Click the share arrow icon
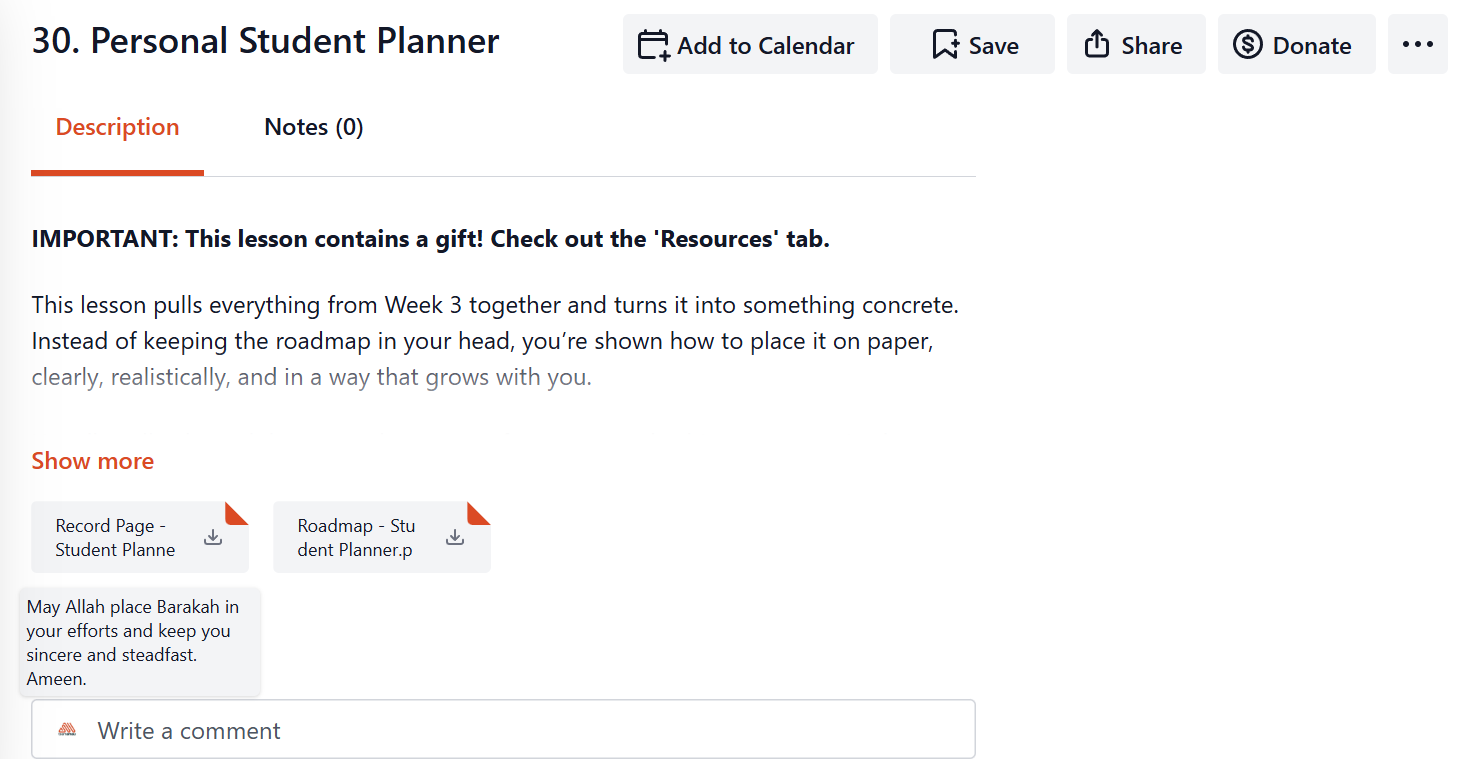1477x759 pixels. (1097, 45)
